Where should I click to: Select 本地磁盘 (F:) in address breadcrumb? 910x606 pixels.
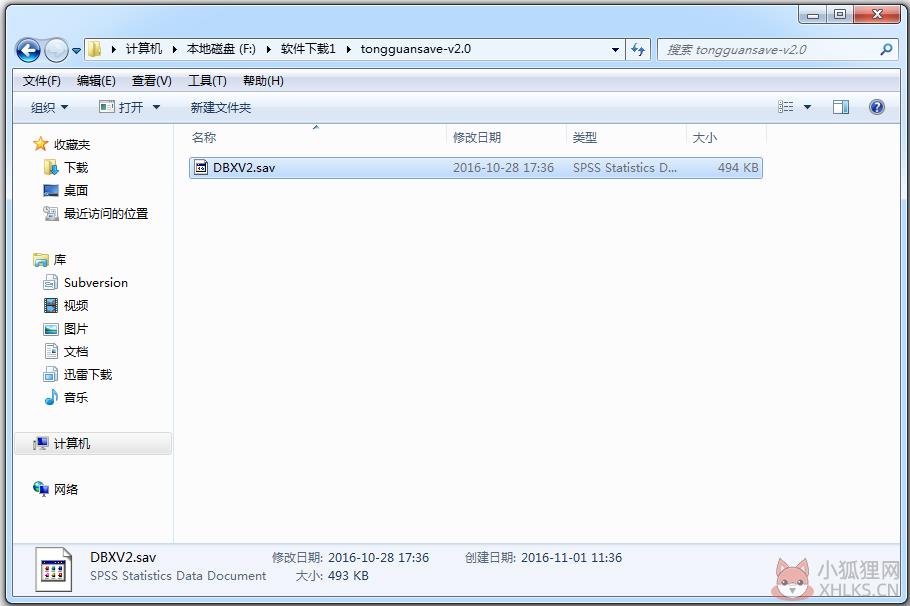221,49
